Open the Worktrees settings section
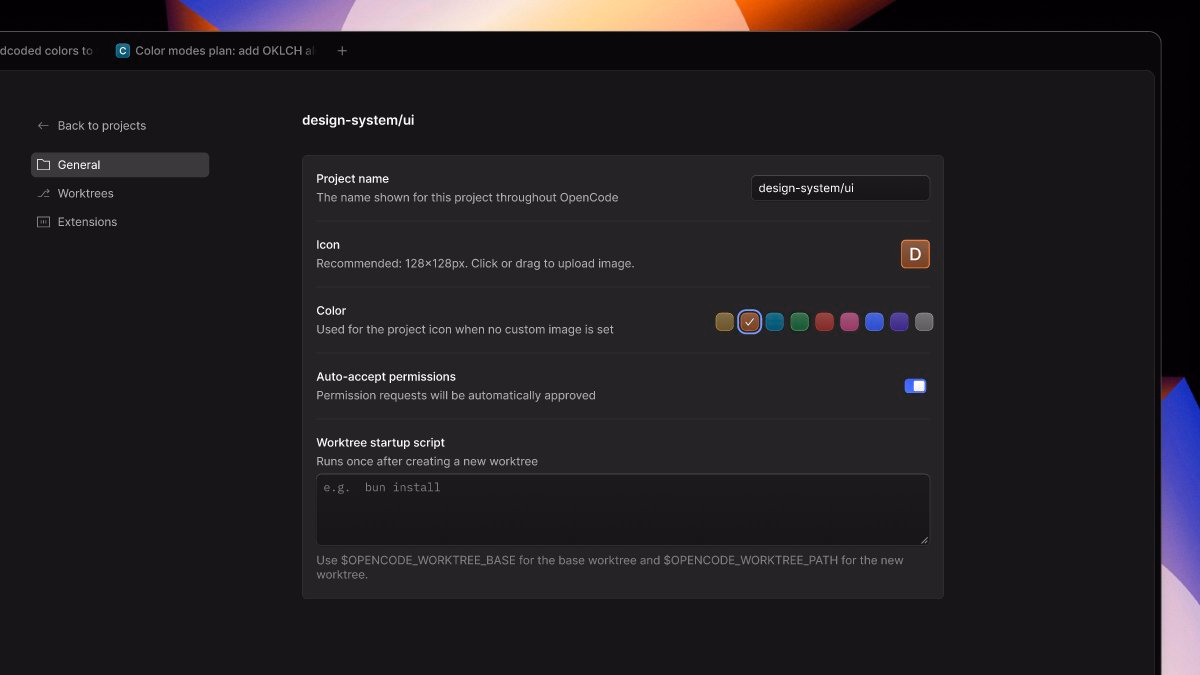Viewport: 1200px width, 675px height. (120, 194)
